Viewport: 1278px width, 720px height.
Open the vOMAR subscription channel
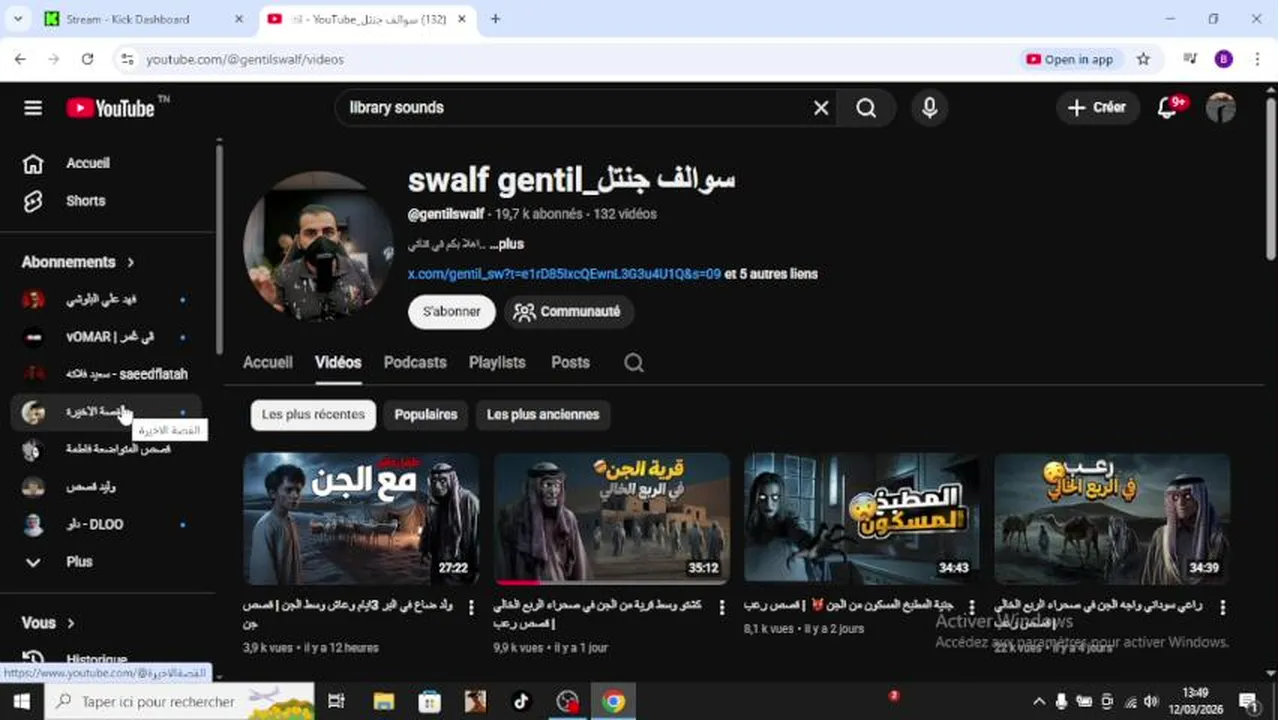tap(108, 337)
